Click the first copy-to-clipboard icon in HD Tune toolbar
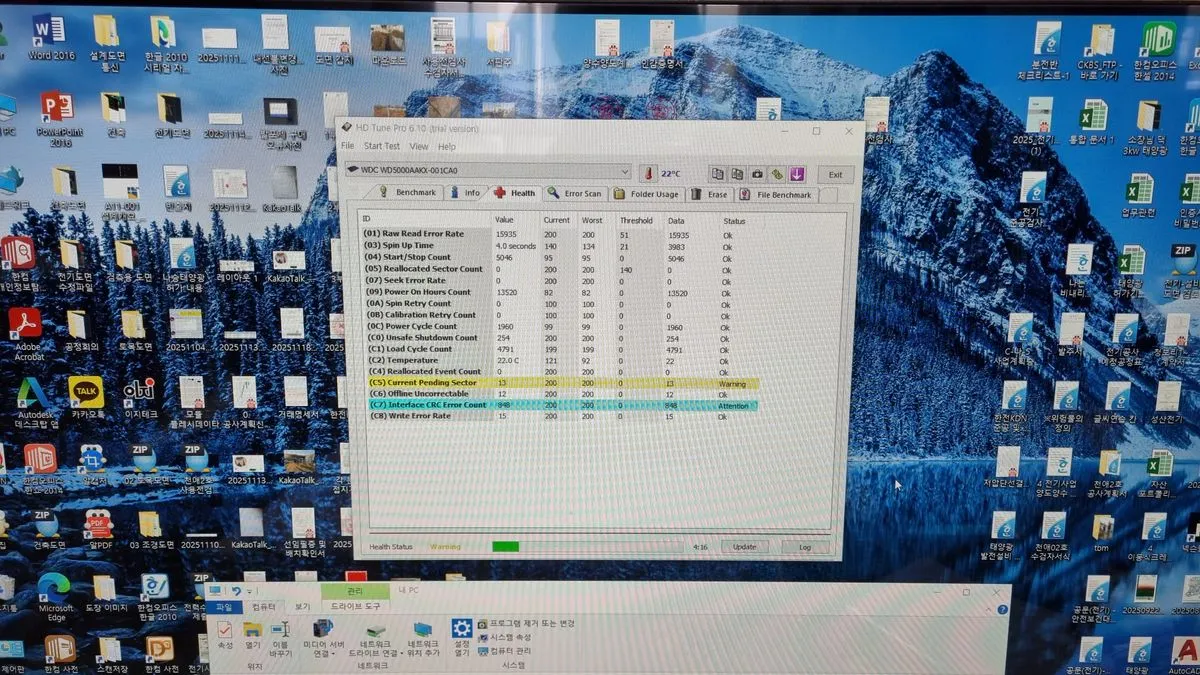1200x675 pixels. 718,173
